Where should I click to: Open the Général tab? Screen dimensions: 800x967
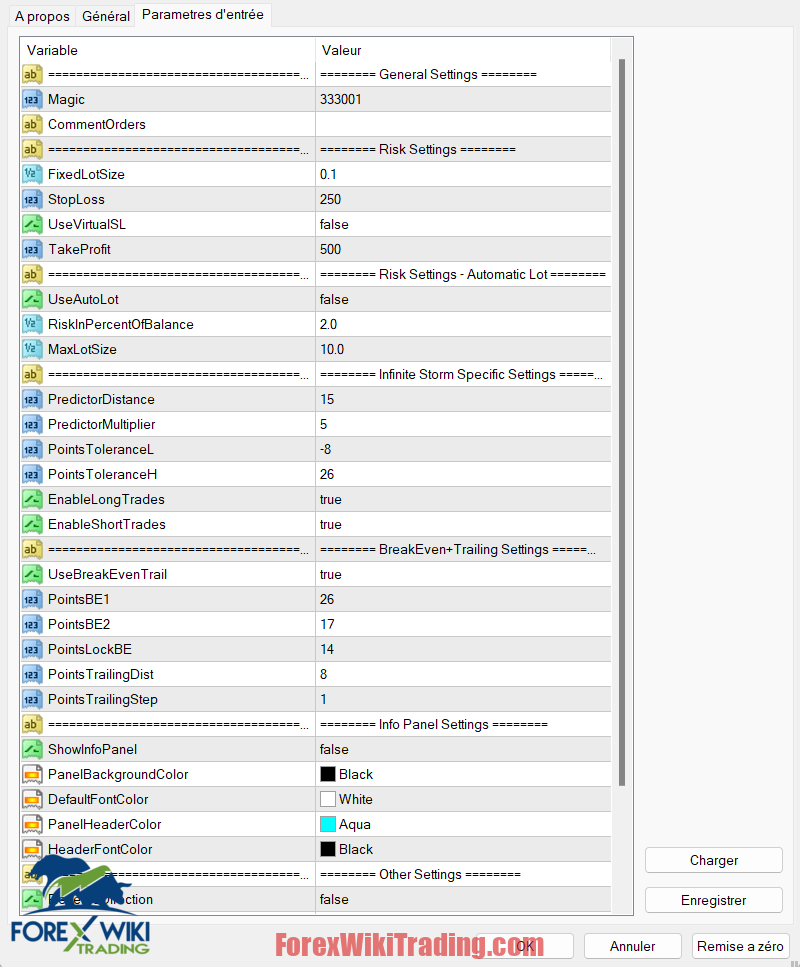pos(105,16)
